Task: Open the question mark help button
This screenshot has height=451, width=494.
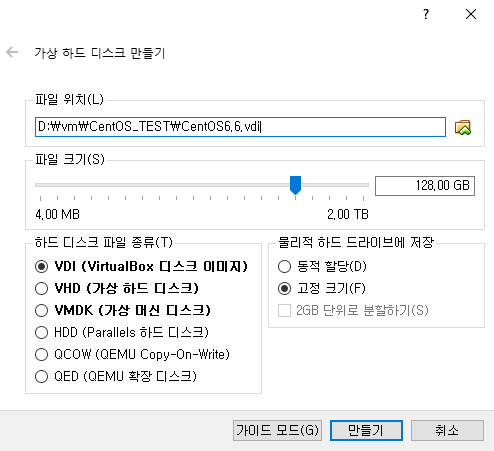Action: click(426, 14)
